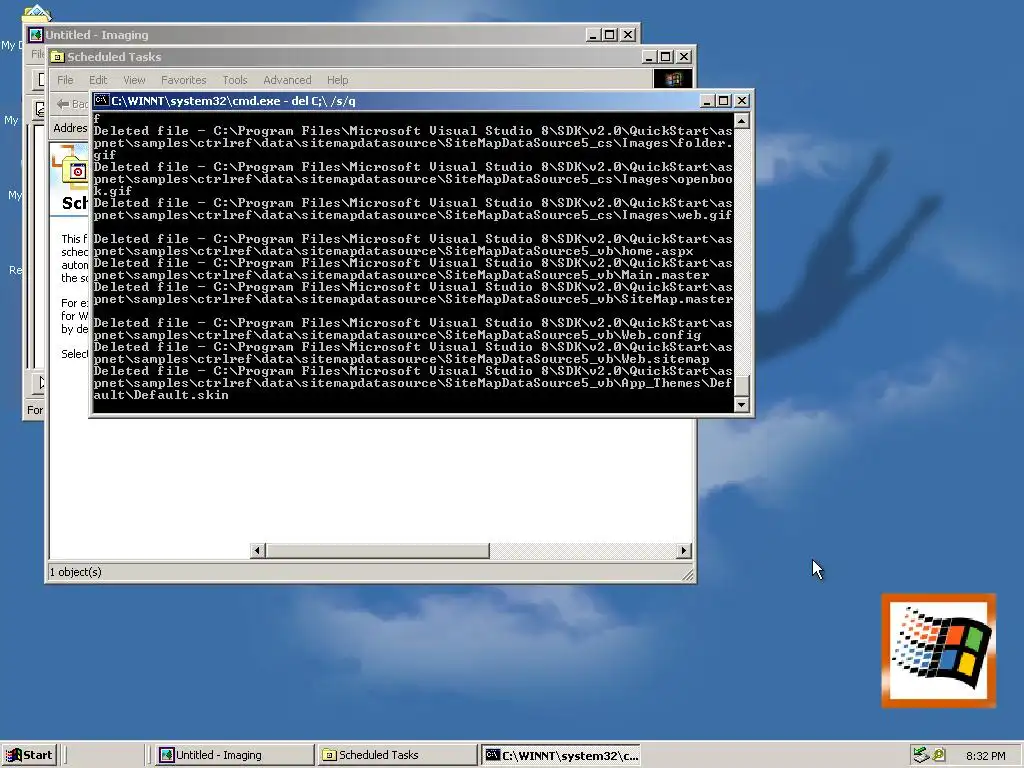This screenshot has width=1024, height=768.
Task: Click the cmd window's scroll up arrow
Action: (741, 121)
